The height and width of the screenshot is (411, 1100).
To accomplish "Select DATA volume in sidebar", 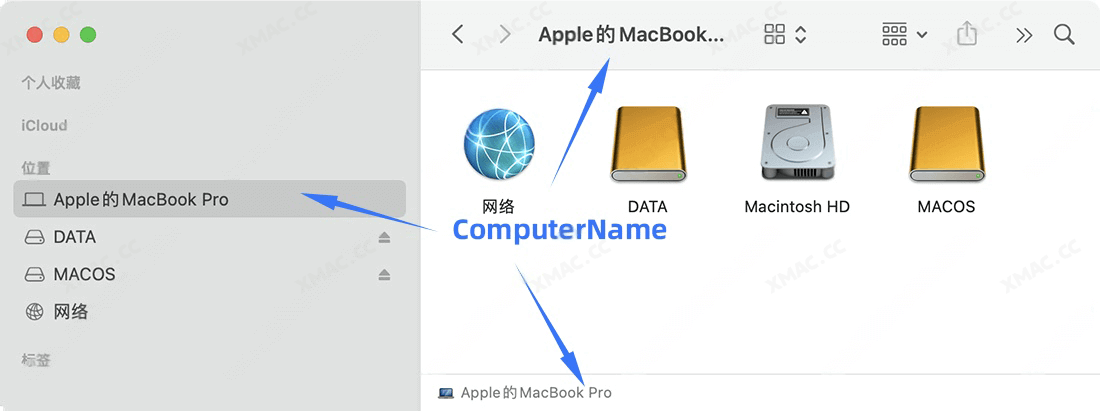I will [209, 237].
